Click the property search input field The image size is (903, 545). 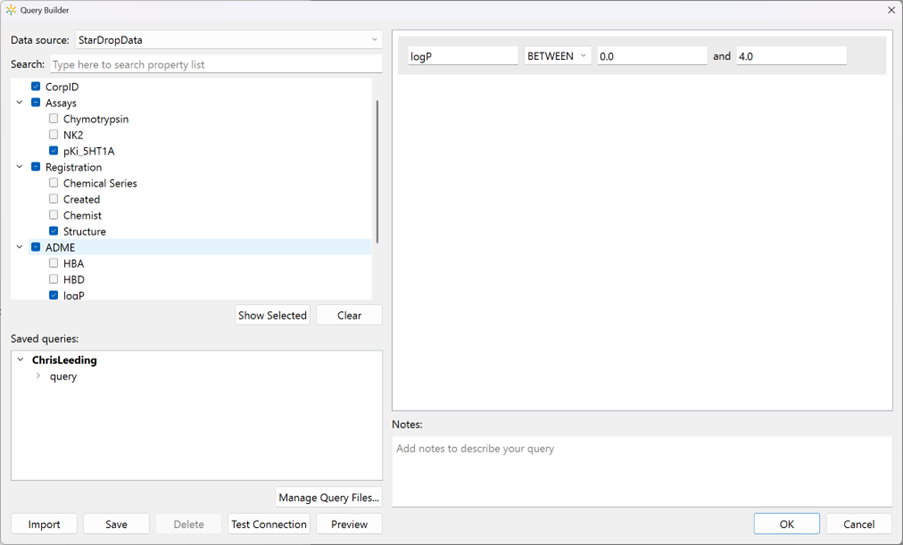pos(215,64)
